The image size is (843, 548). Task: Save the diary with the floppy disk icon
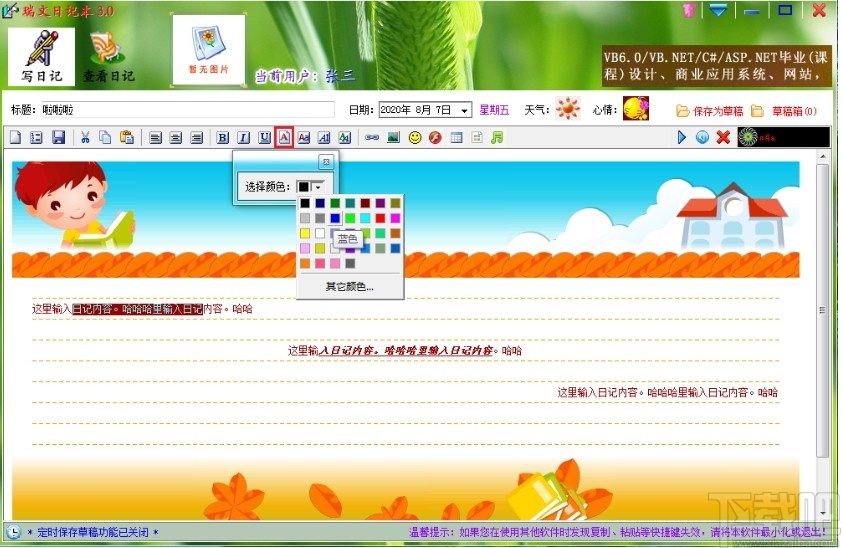tap(58, 138)
